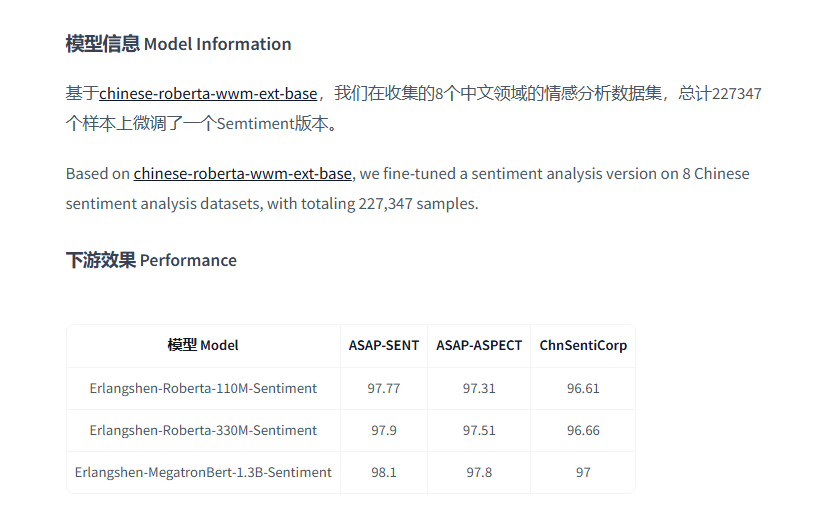Image resolution: width=821 pixels, height=517 pixels.
Task: Click the Performance heading
Action: point(151,260)
